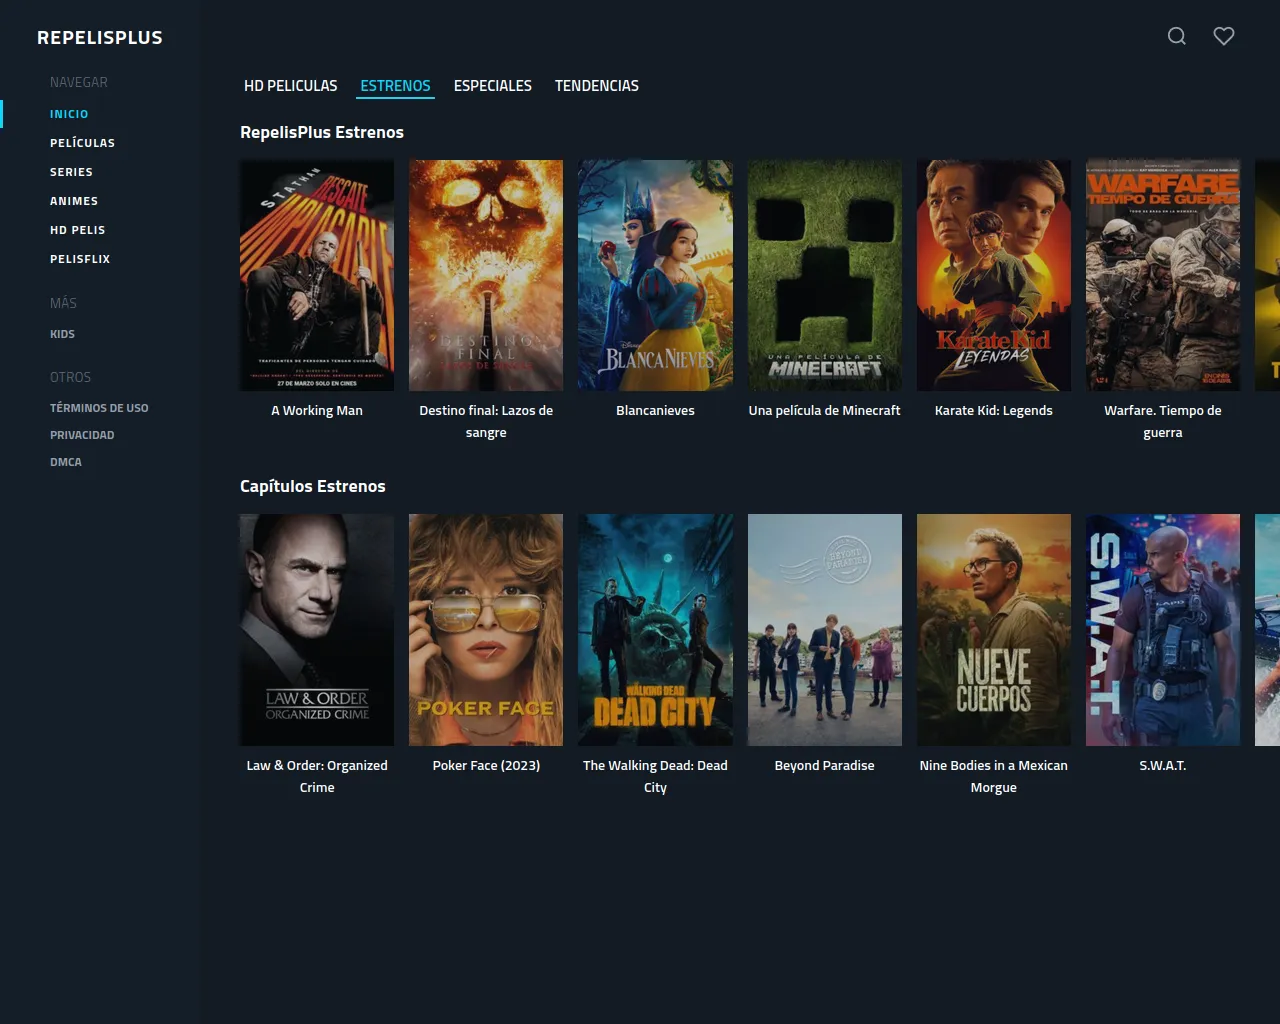
Task: Click the 'Capítulos Estrenos' section heading
Action: point(313,487)
